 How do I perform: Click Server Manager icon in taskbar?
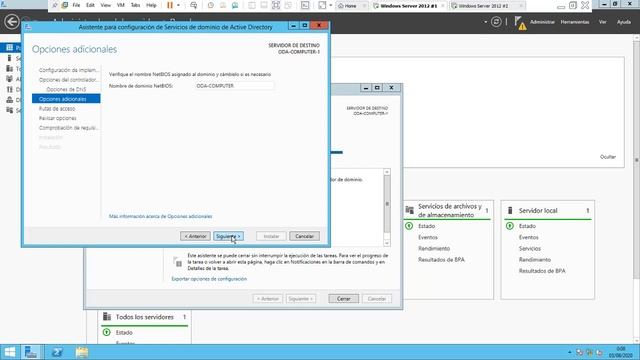click(31, 352)
